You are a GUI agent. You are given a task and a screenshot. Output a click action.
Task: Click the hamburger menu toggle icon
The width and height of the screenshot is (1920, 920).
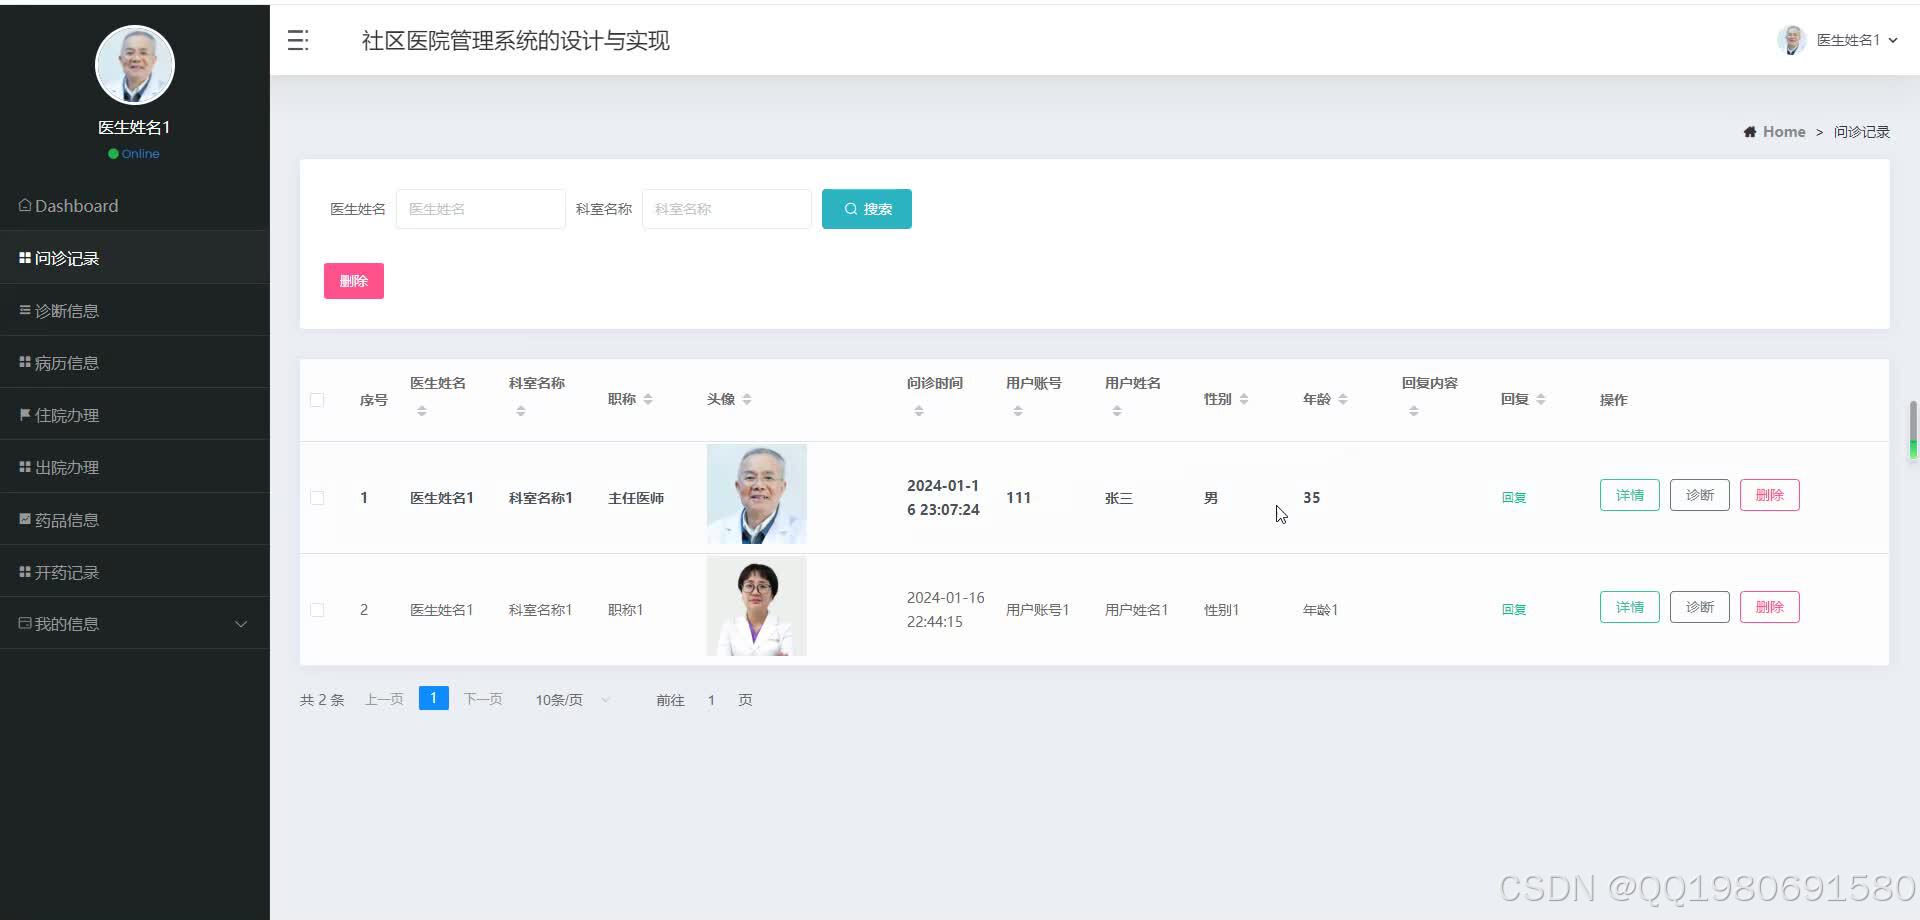click(x=297, y=40)
